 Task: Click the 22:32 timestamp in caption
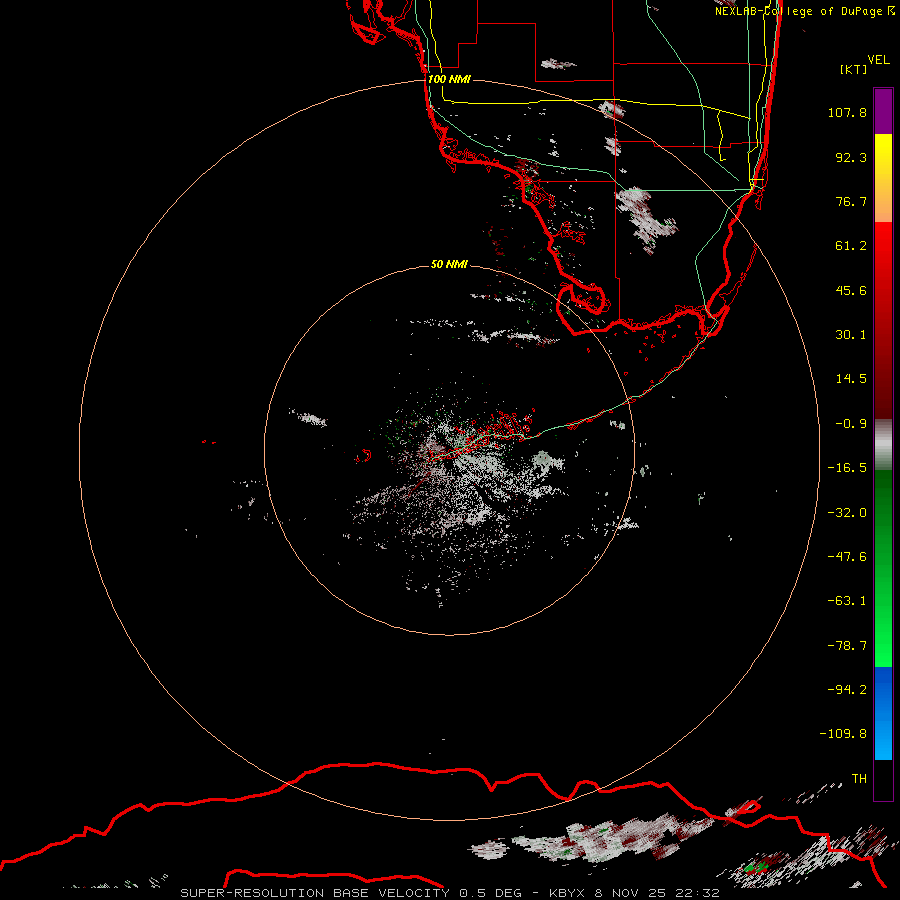tap(697, 893)
